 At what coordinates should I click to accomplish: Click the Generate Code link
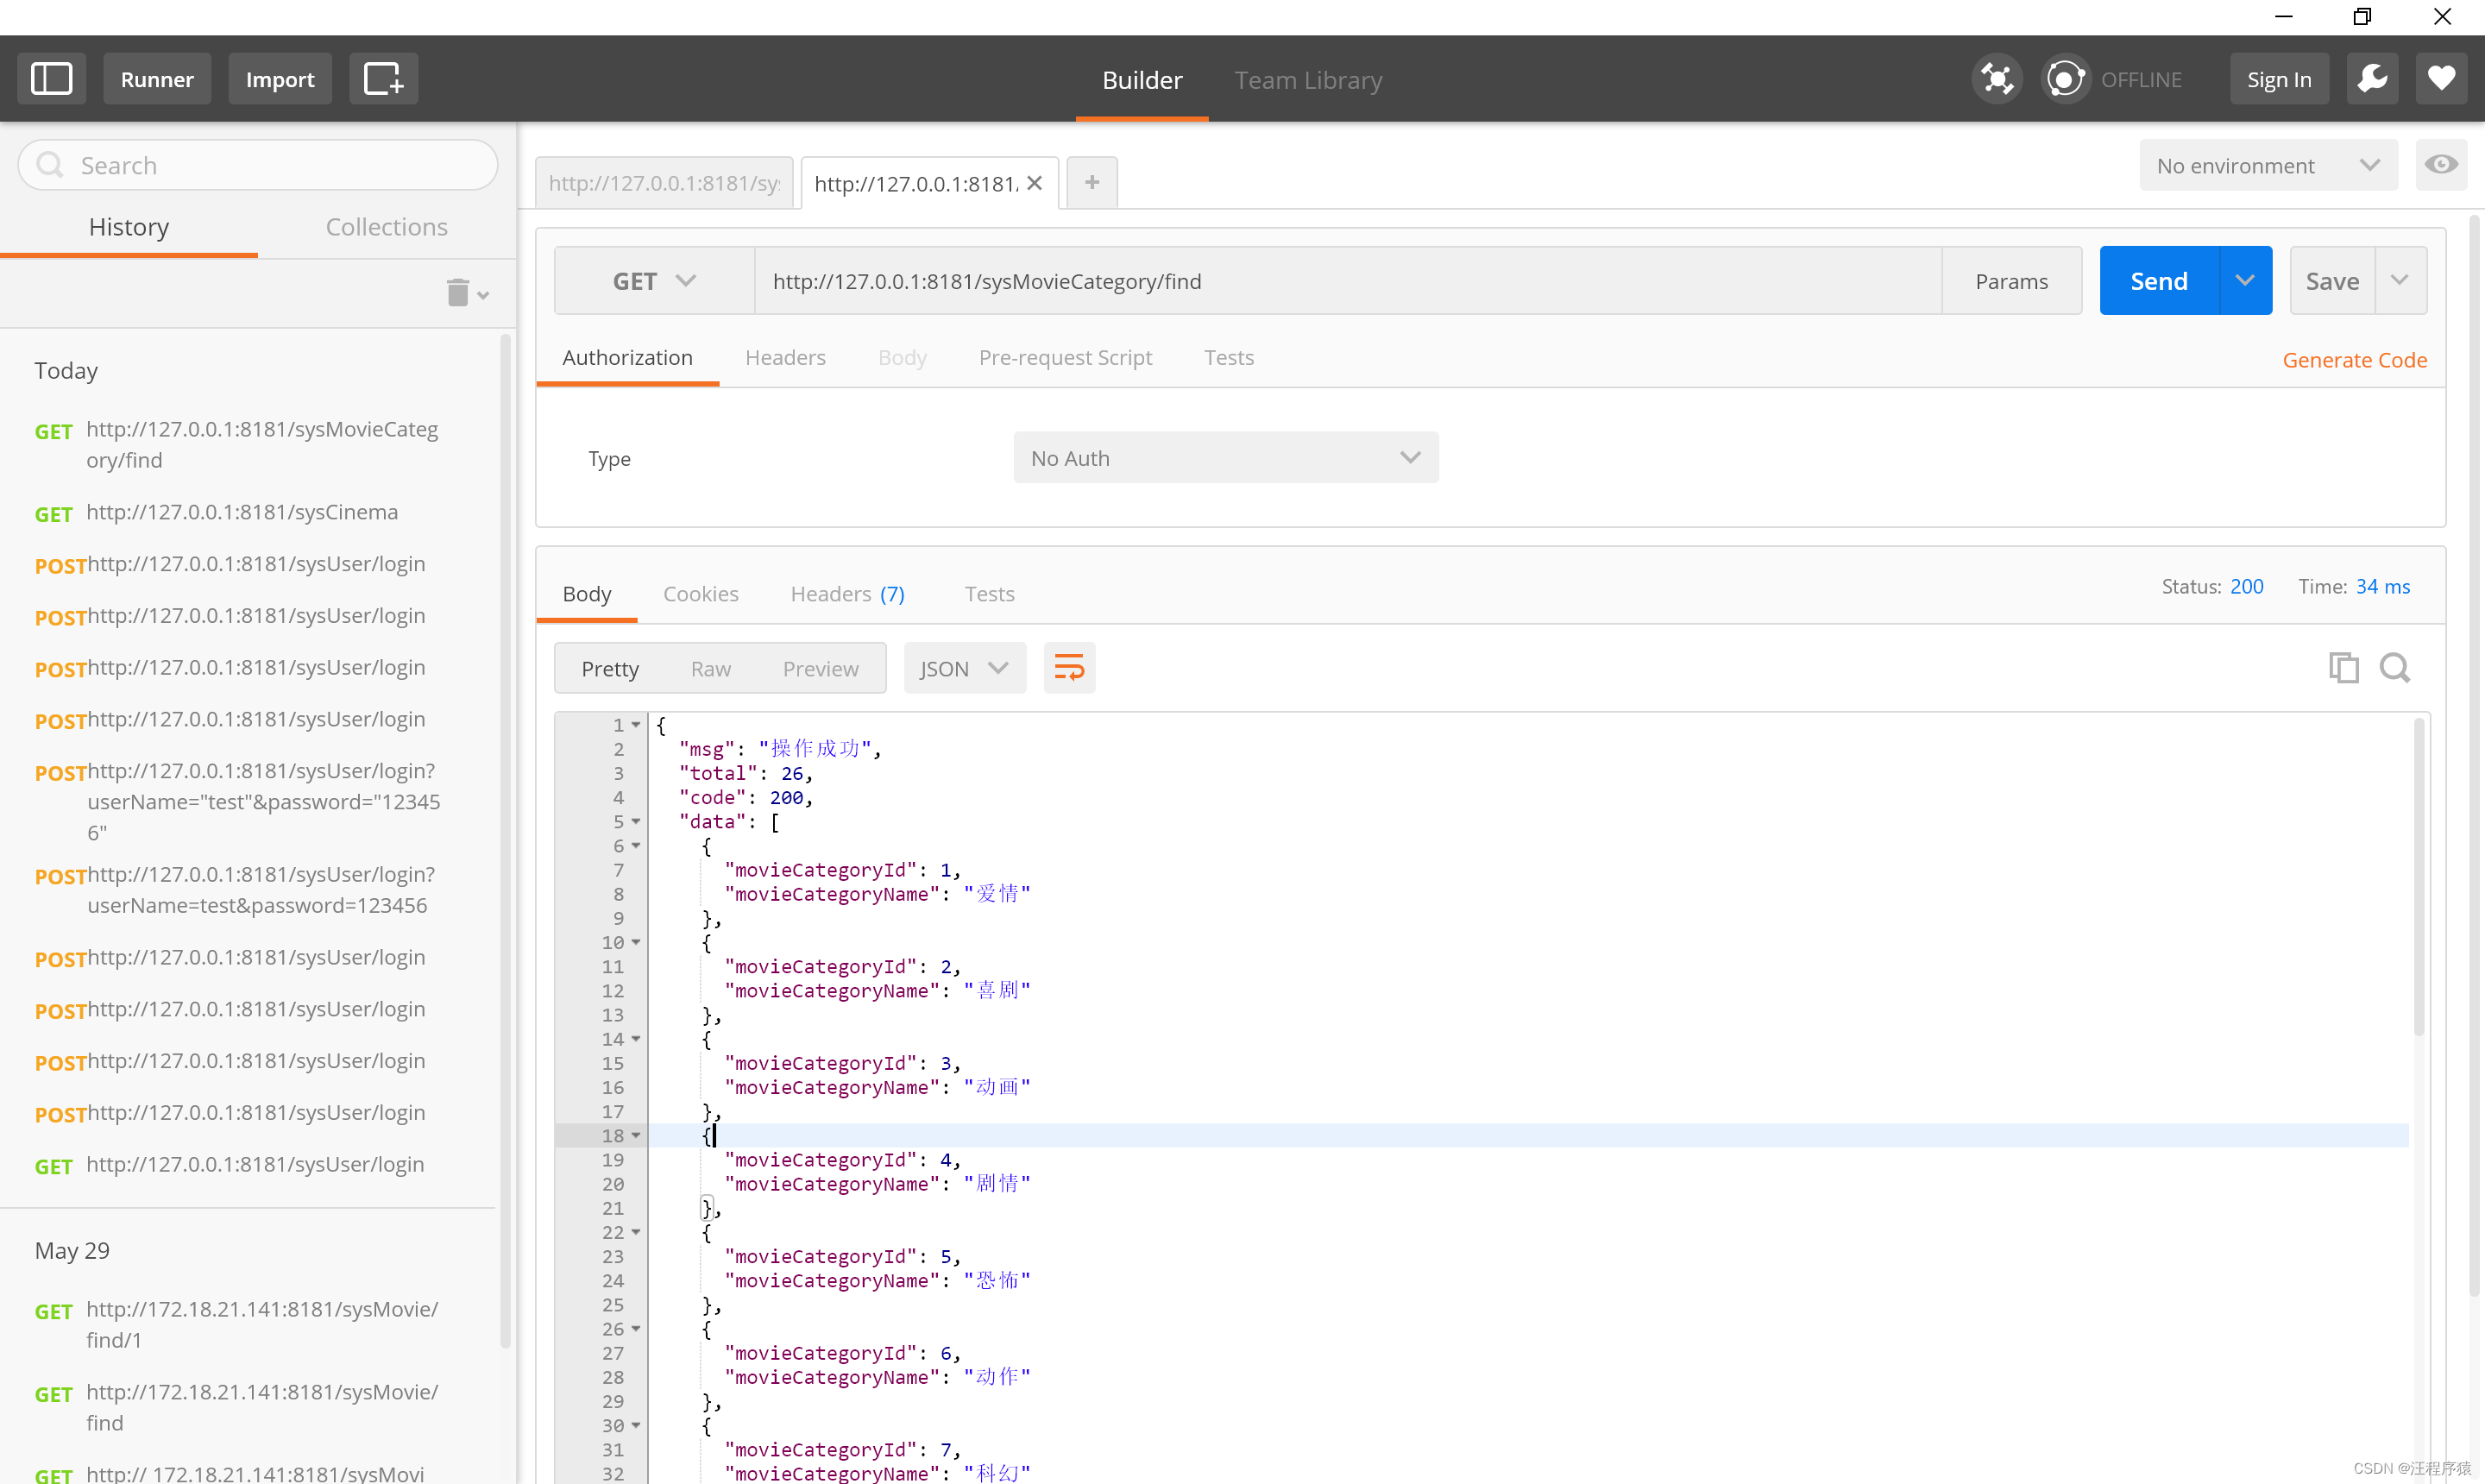(x=2354, y=360)
